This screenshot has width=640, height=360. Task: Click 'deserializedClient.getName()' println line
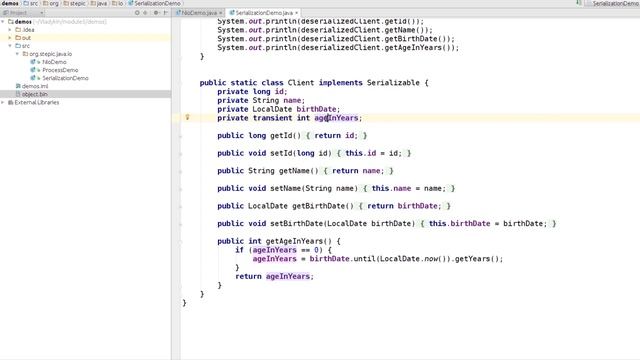click(x=324, y=30)
